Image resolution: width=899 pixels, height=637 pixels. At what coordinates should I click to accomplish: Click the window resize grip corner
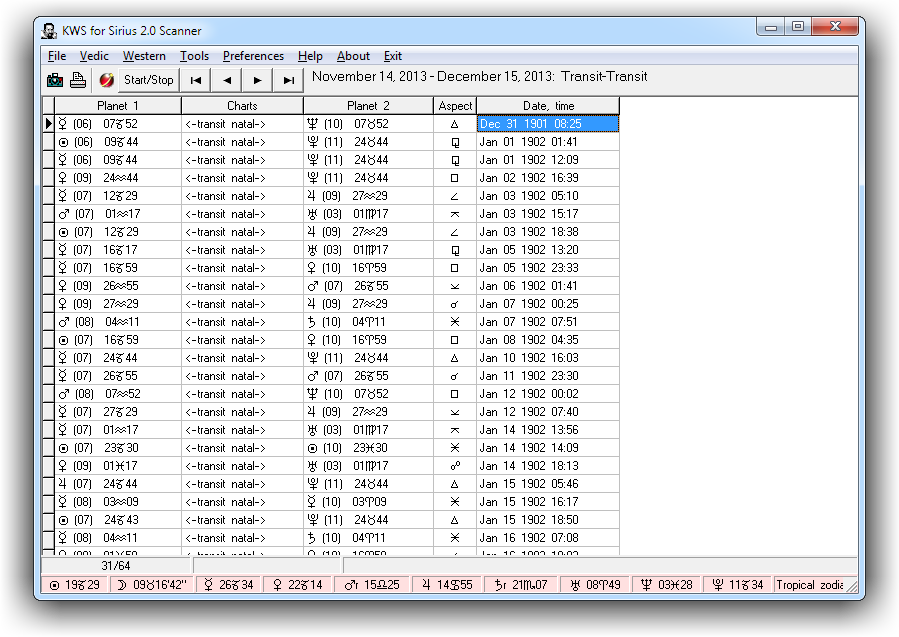852,586
